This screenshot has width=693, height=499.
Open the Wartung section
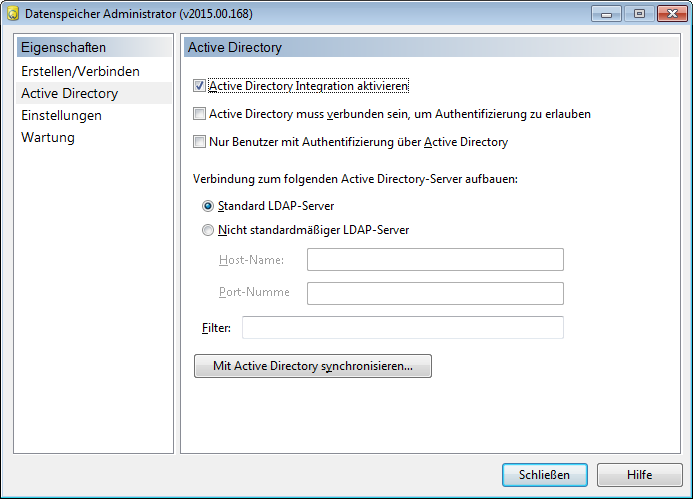[94, 137]
